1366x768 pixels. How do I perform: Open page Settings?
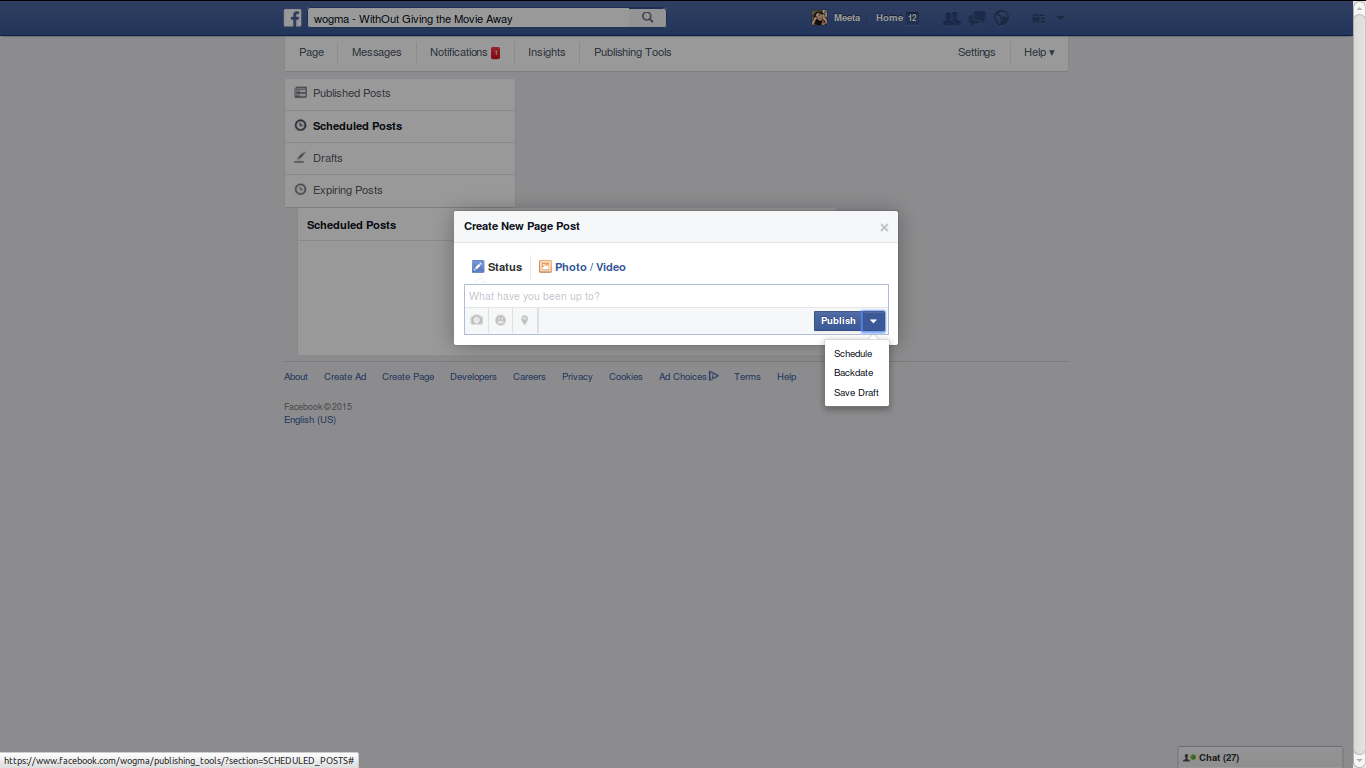(976, 52)
